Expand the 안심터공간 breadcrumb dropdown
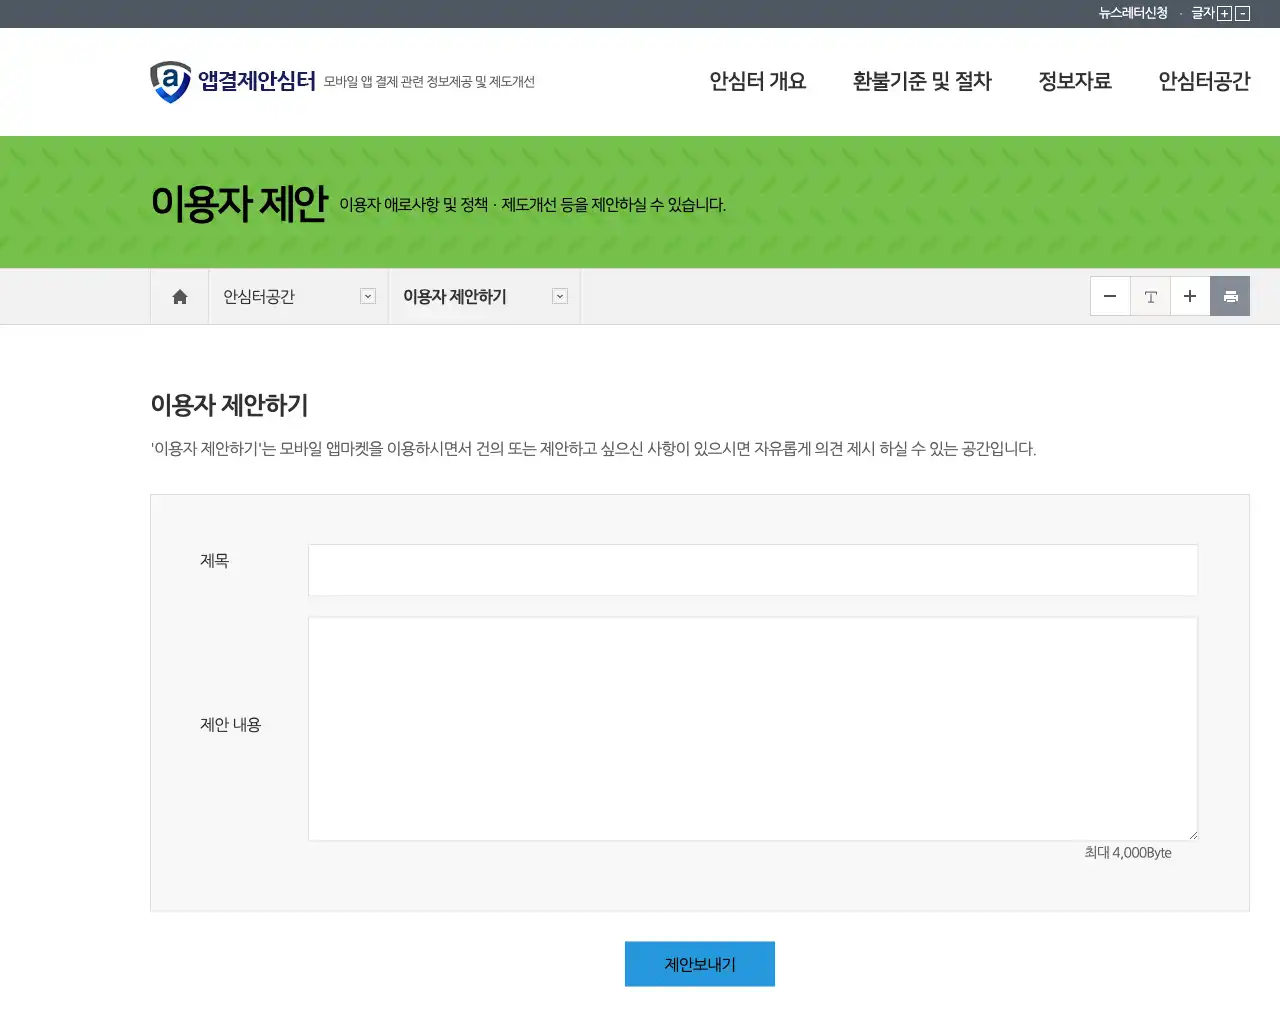Image resolution: width=1280 pixels, height=1024 pixels. pos(368,296)
